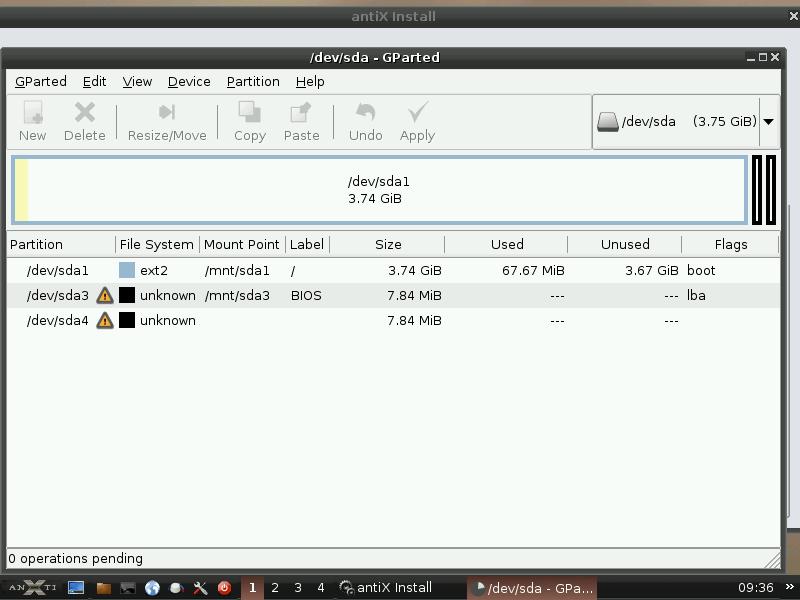Open the View menu

[x=137, y=82]
